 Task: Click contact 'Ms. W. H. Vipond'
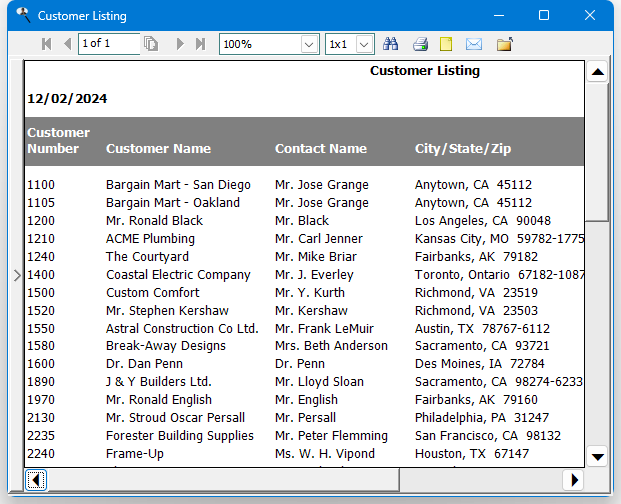pyautogui.click(x=325, y=454)
